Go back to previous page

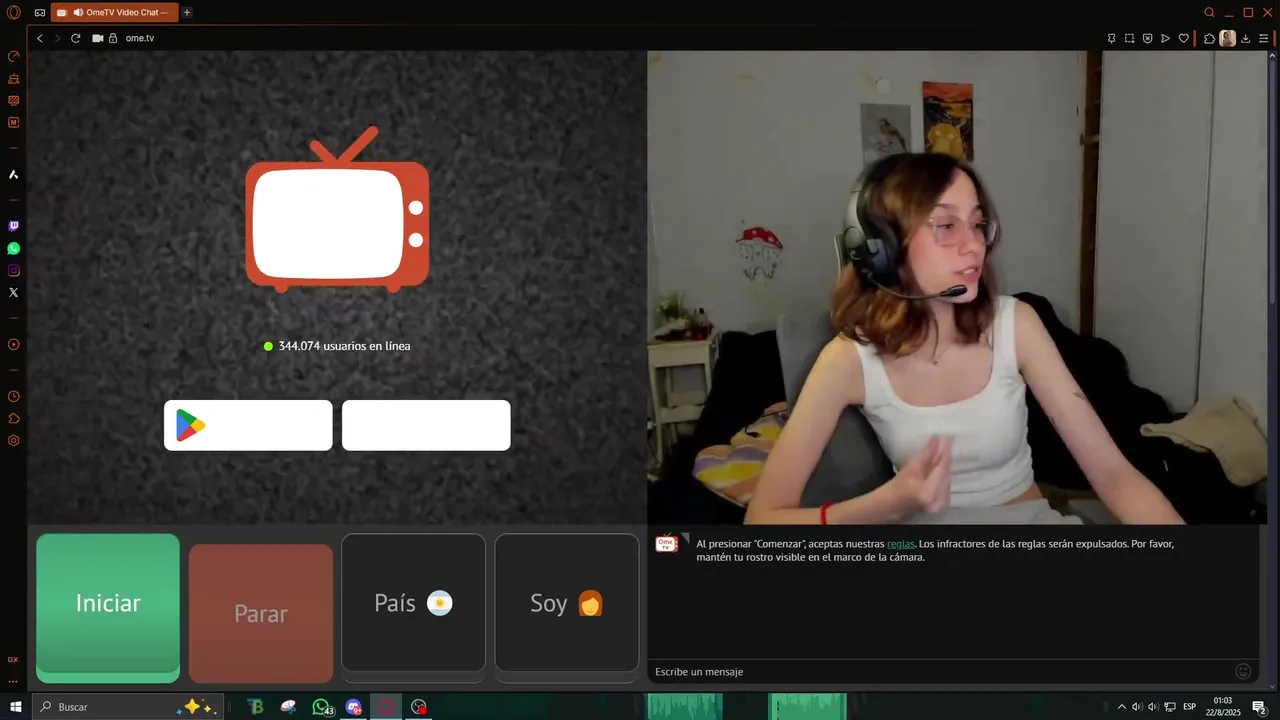point(40,38)
